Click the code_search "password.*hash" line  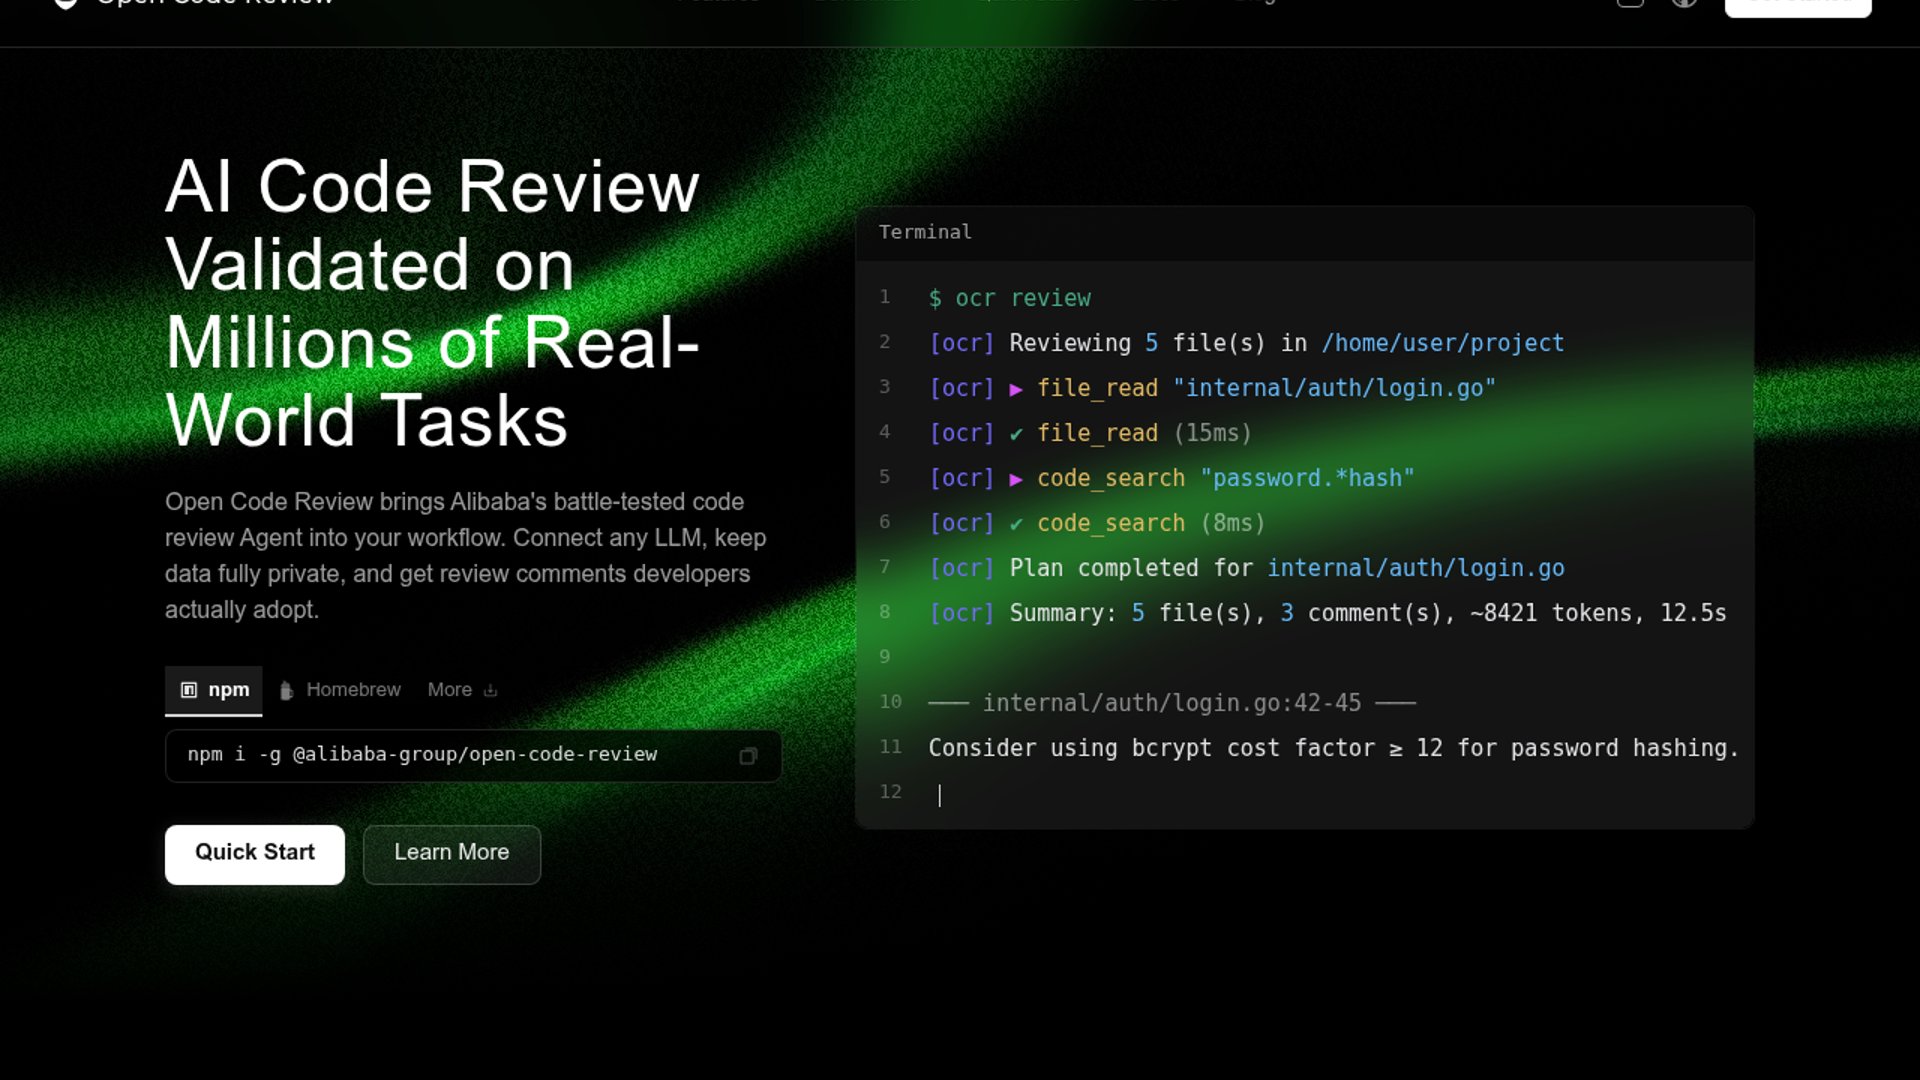1171,478
